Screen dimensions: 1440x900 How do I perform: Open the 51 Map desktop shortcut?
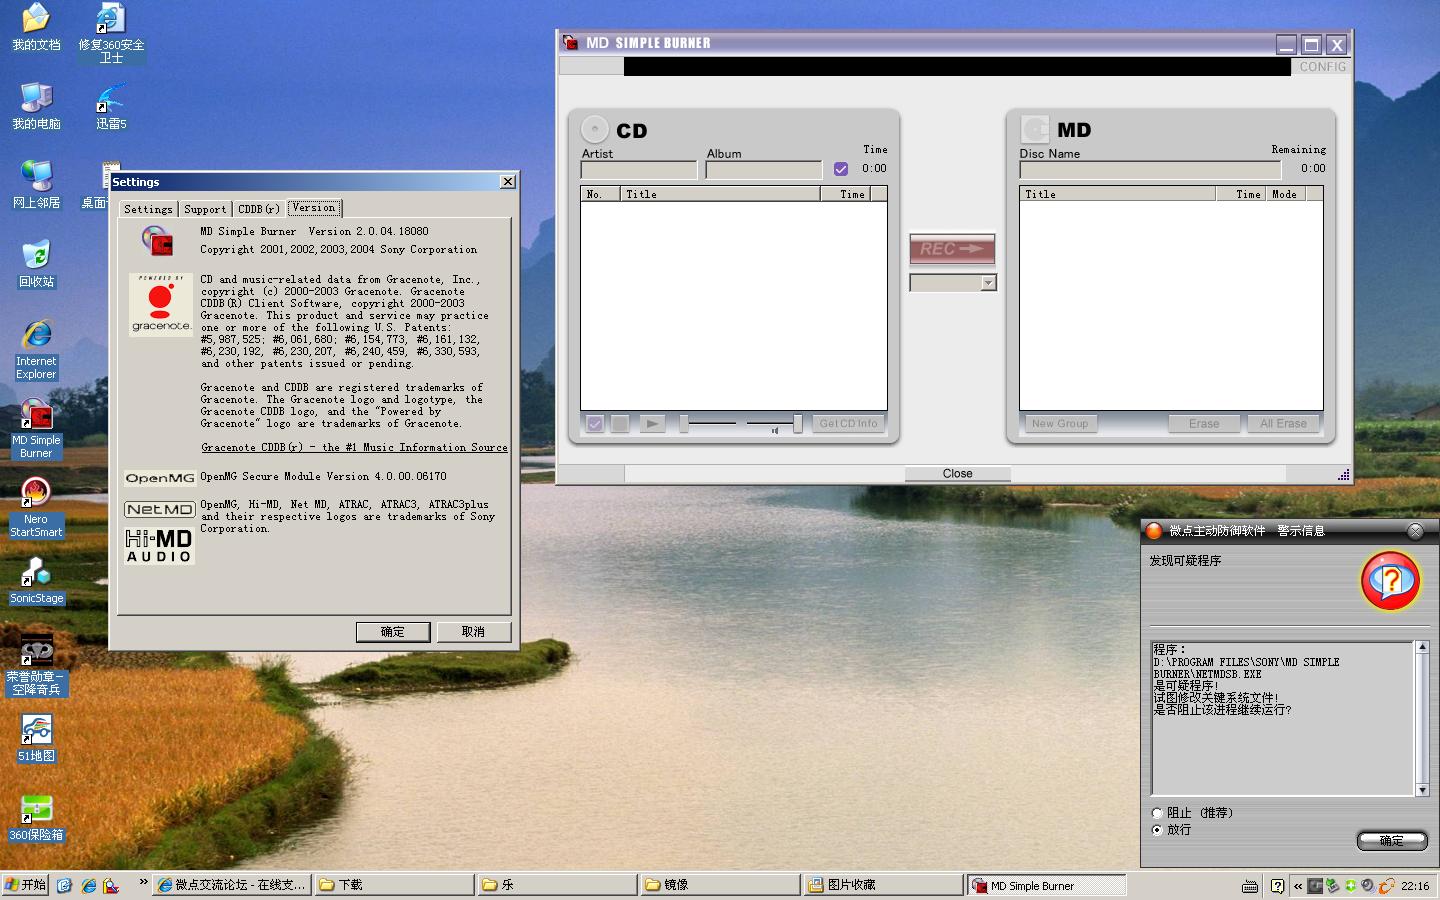pos(36,739)
